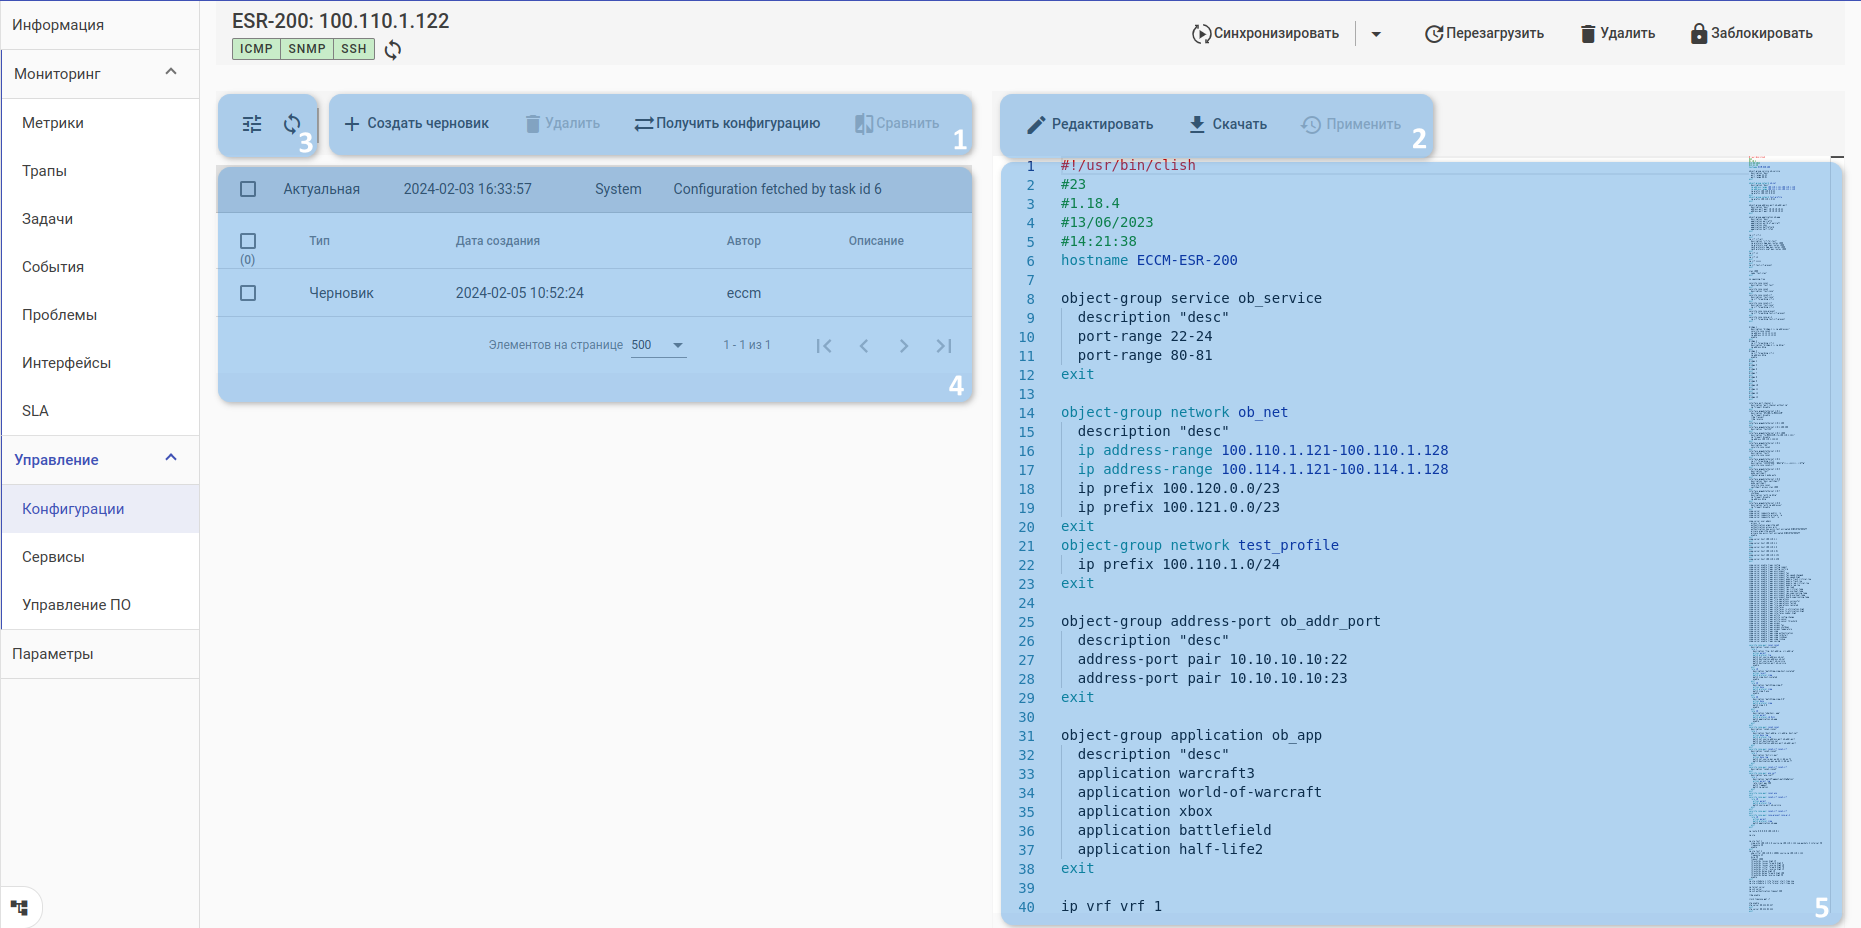The image size is (1861, 928).
Task: Collapse the Мониторинг sidebar section
Action: click(171, 73)
